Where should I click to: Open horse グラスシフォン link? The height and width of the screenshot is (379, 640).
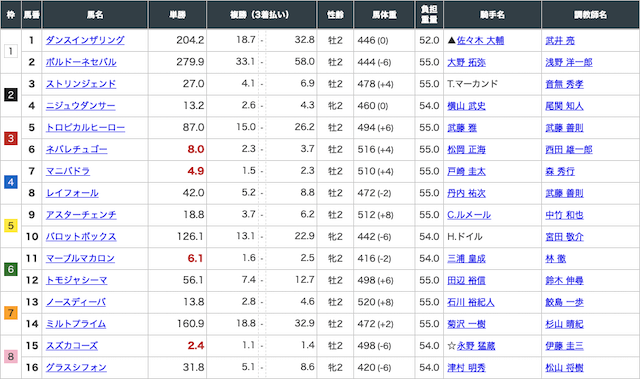click(76, 367)
